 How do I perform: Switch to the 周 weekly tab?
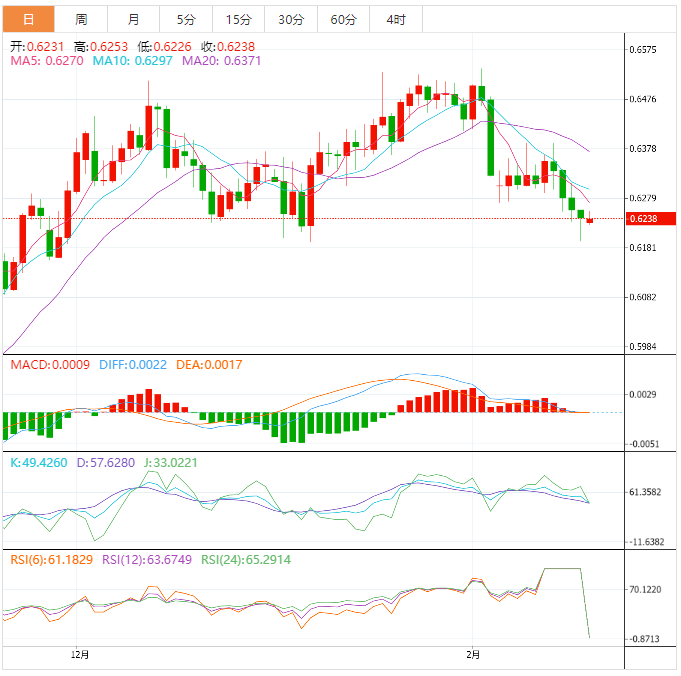tap(81, 19)
